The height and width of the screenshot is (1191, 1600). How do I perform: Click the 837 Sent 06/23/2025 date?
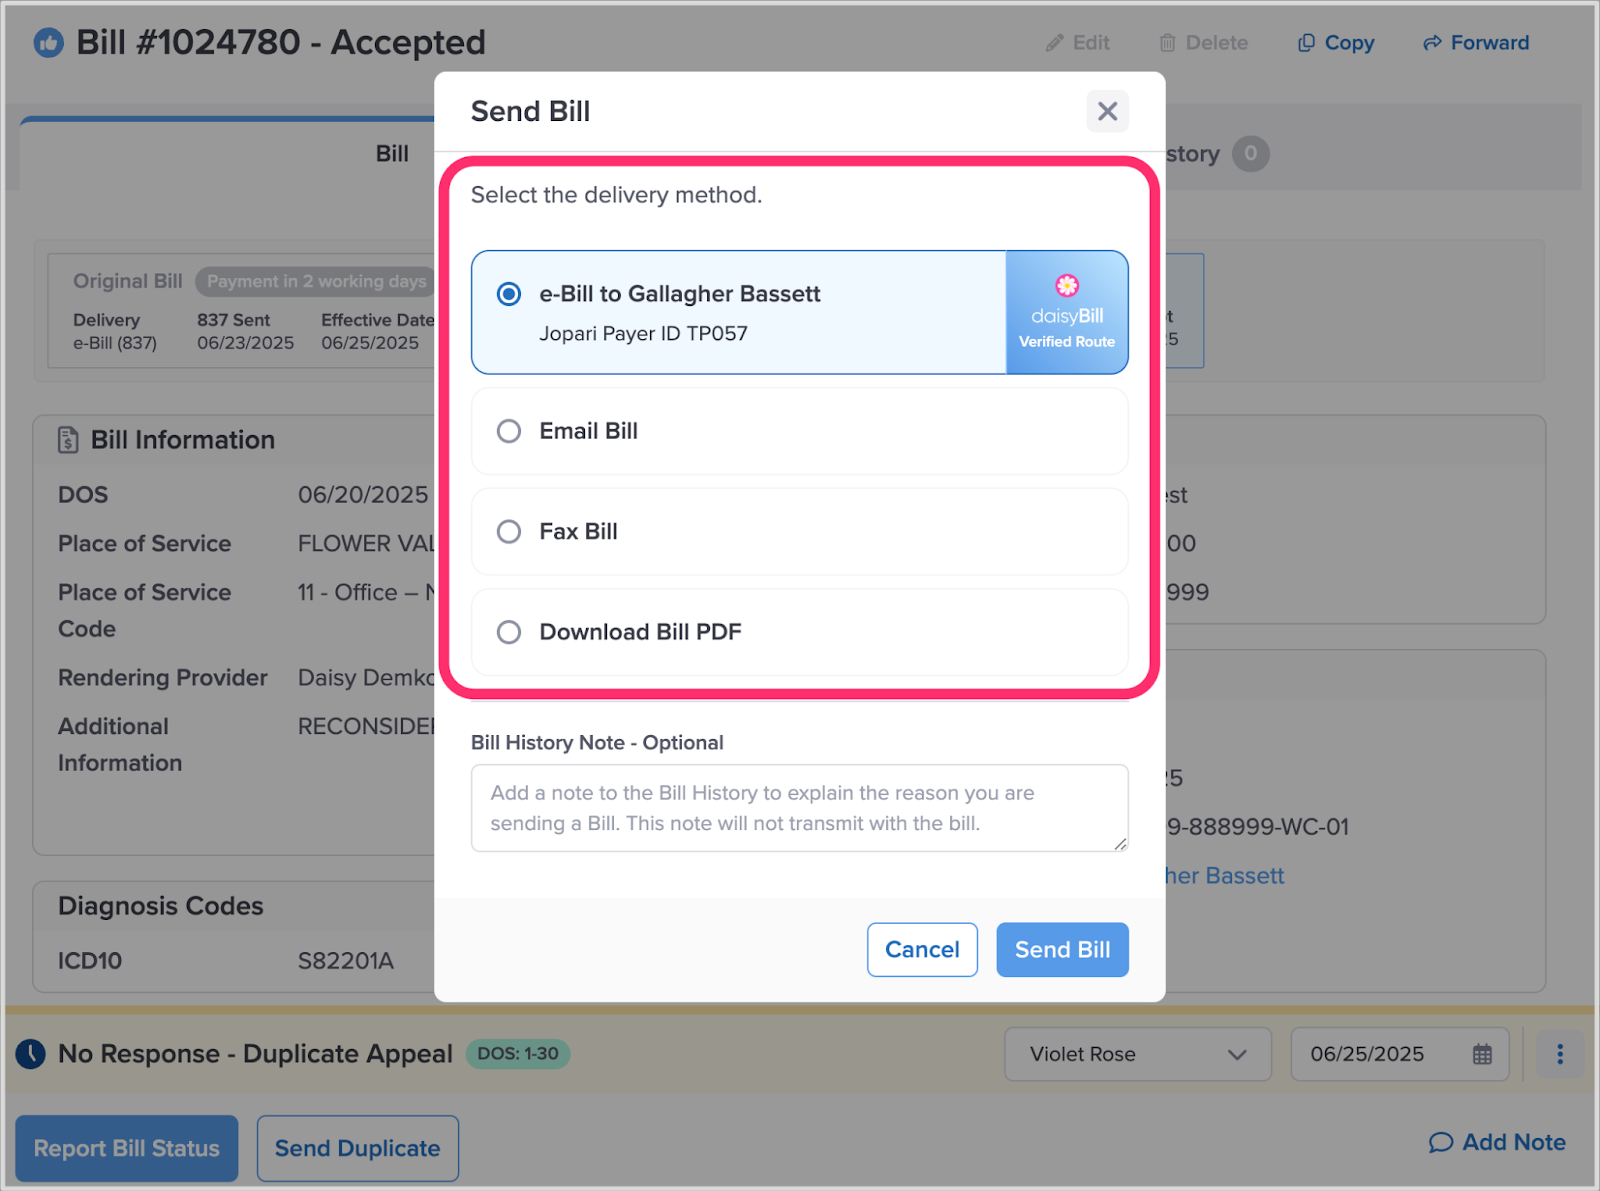pos(246,343)
